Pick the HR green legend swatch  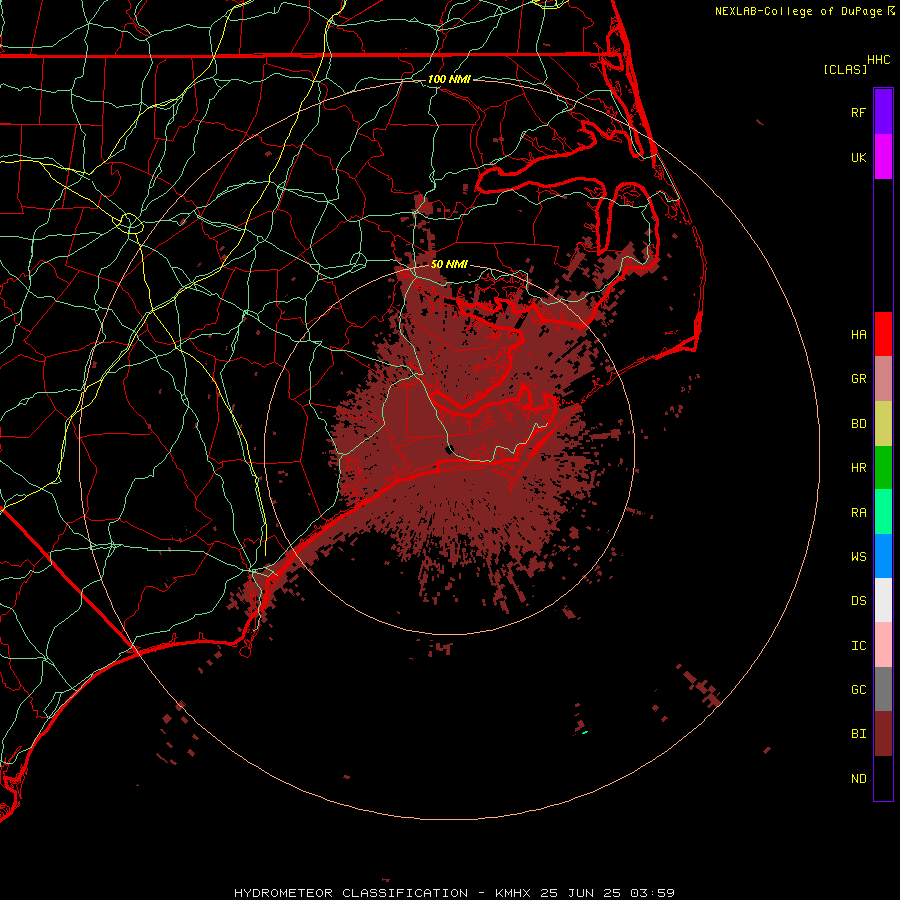883,468
